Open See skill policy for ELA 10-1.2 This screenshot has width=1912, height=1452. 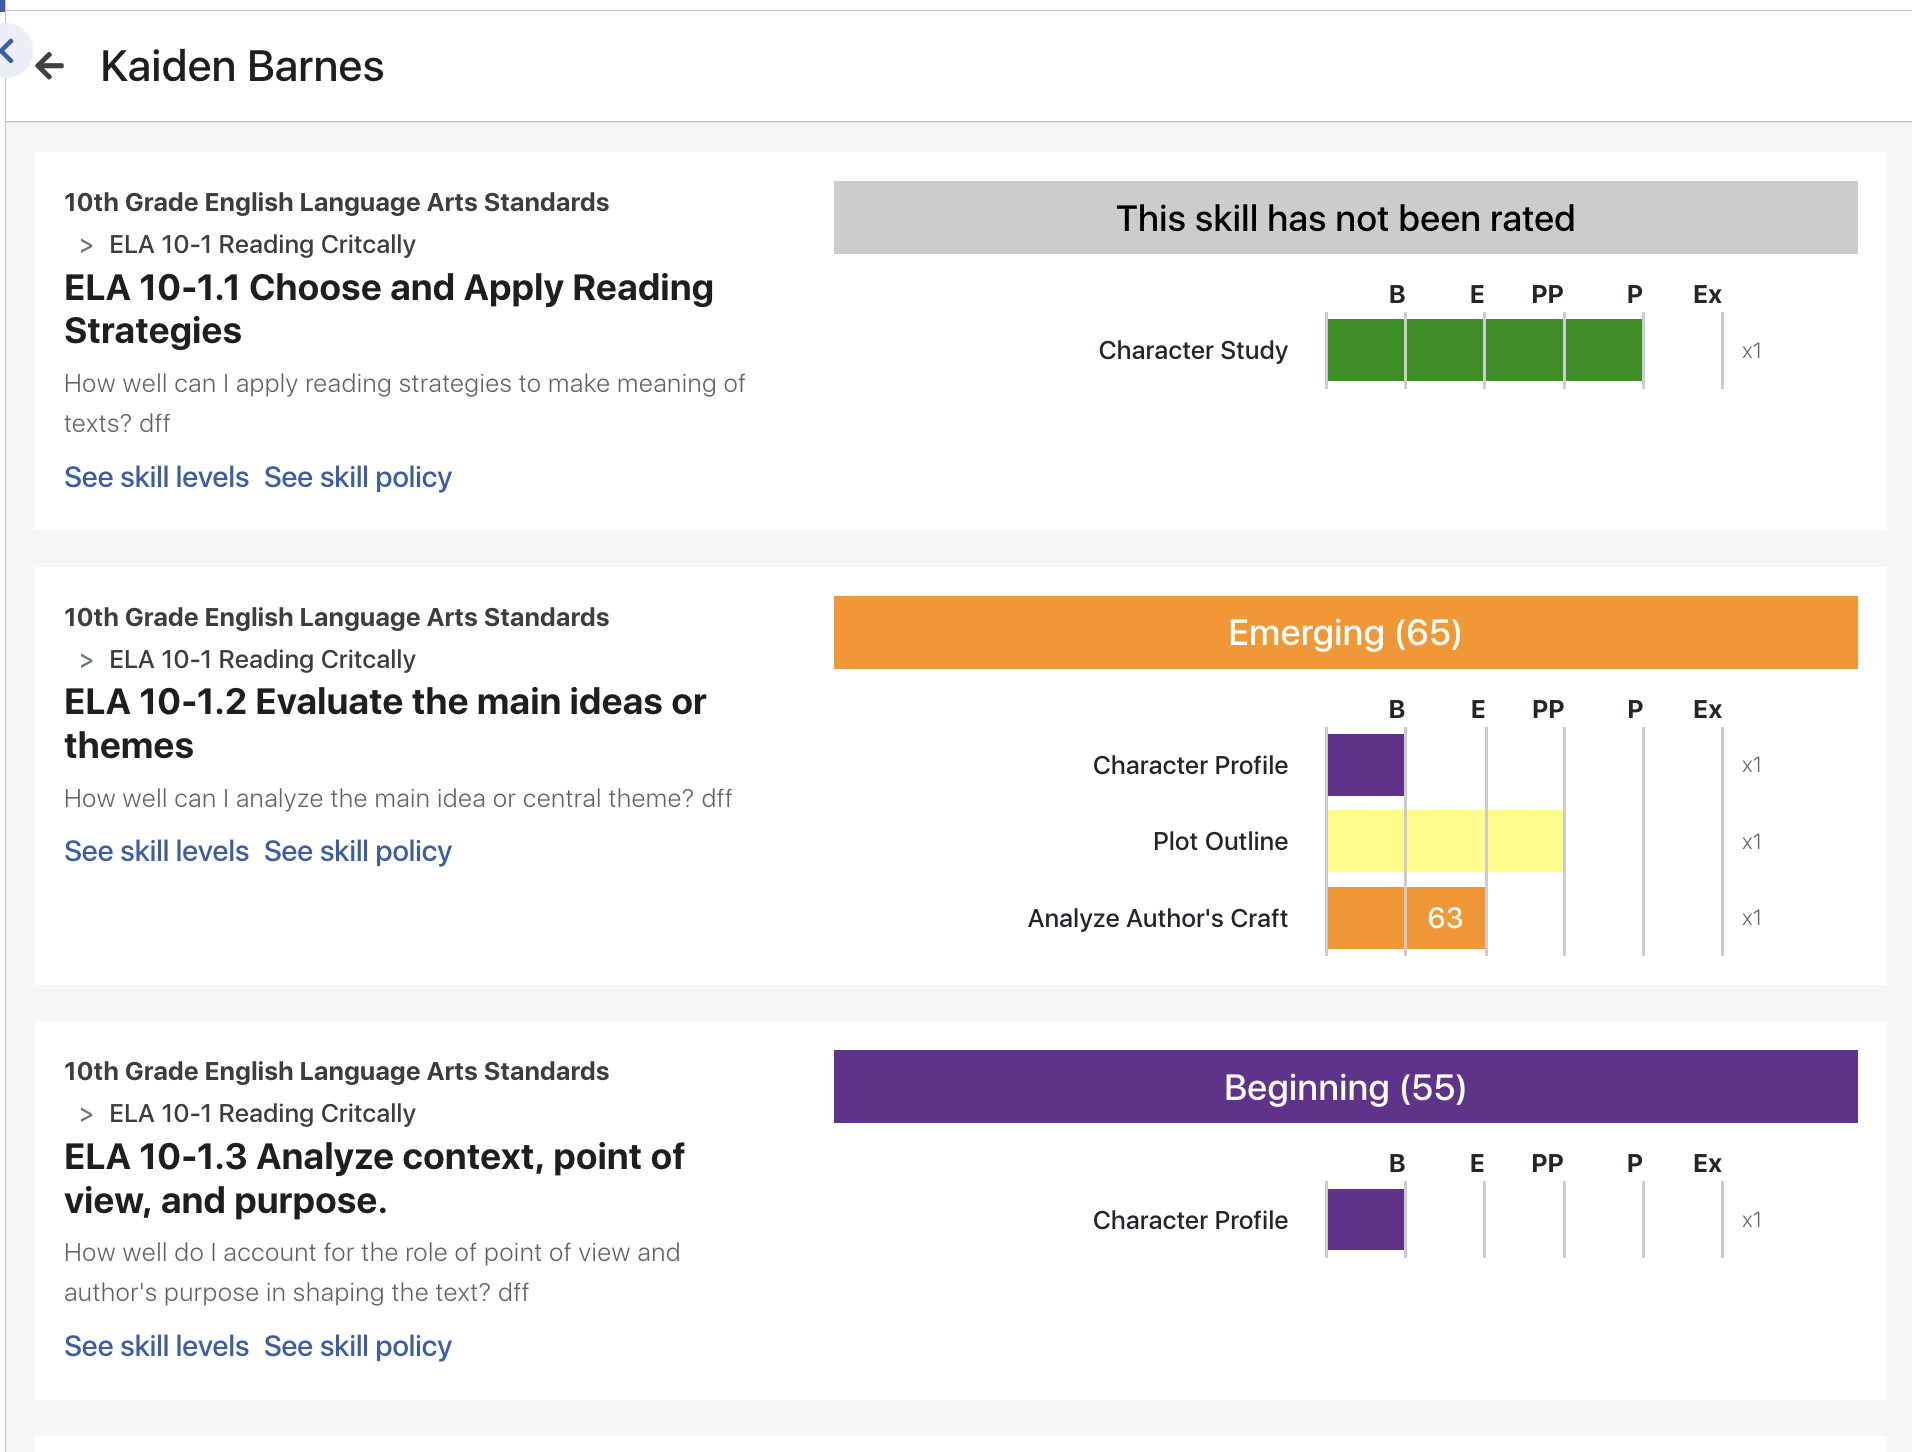point(357,851)
